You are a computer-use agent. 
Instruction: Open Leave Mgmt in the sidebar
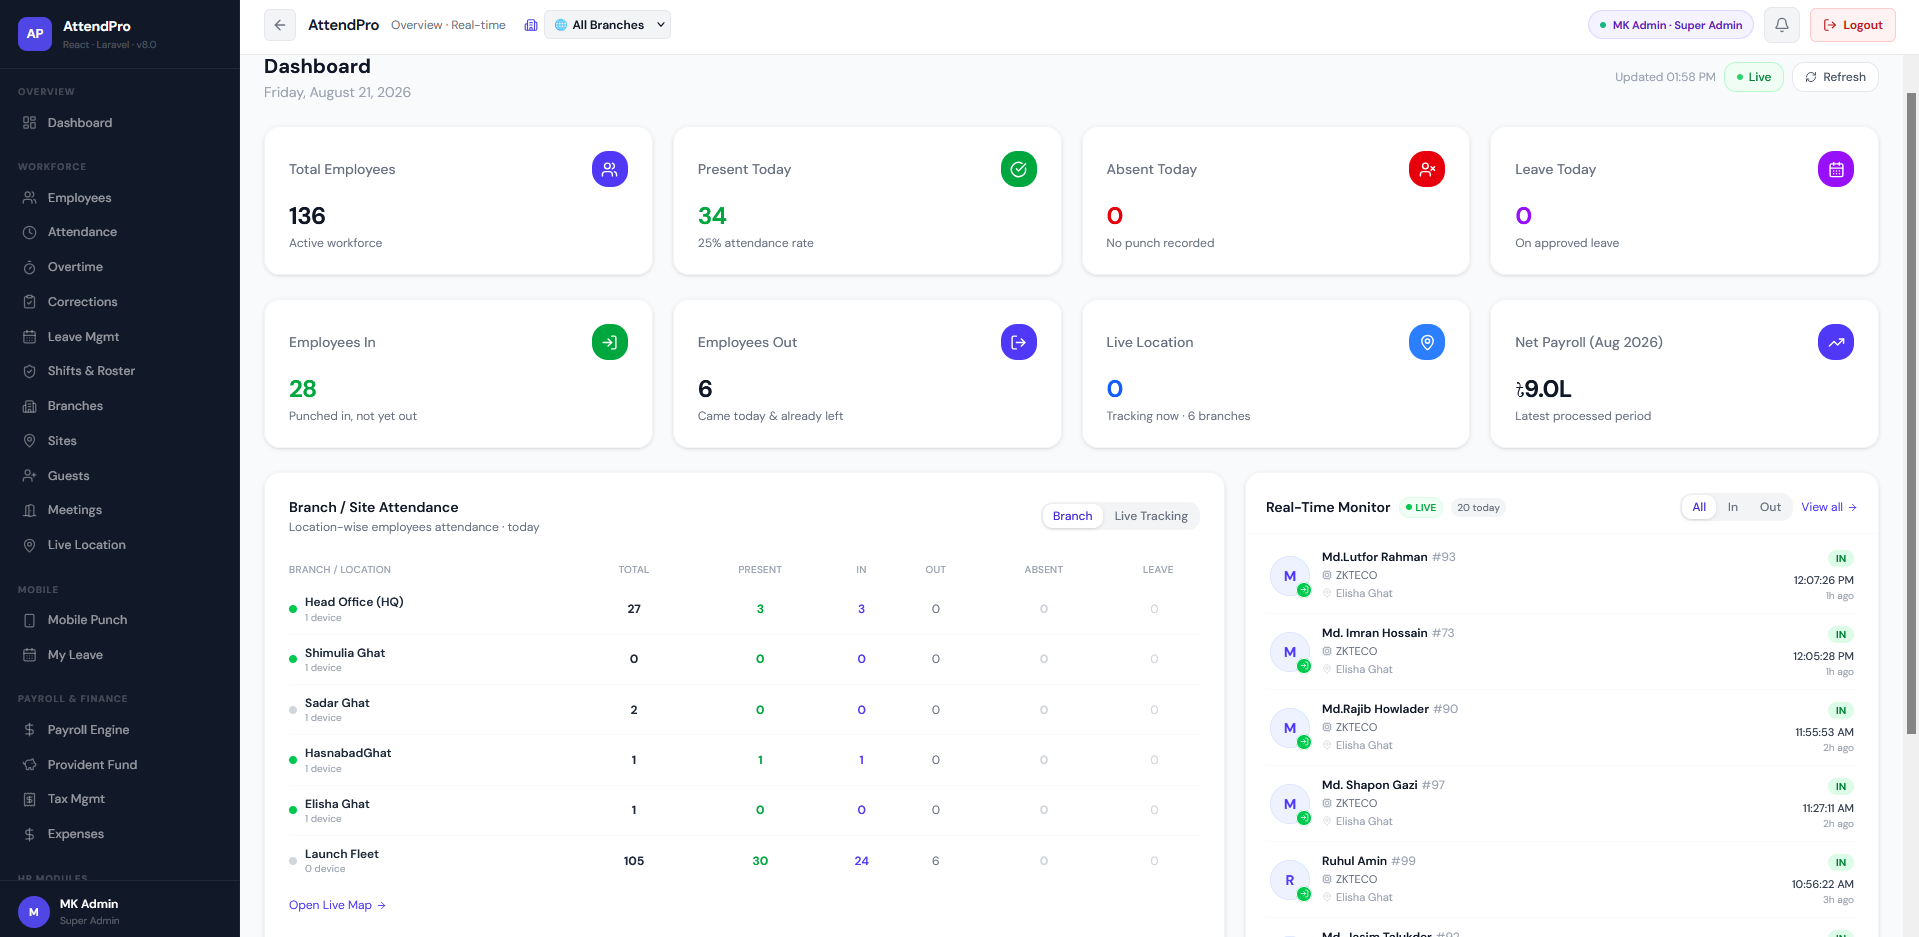pos(120,337)
